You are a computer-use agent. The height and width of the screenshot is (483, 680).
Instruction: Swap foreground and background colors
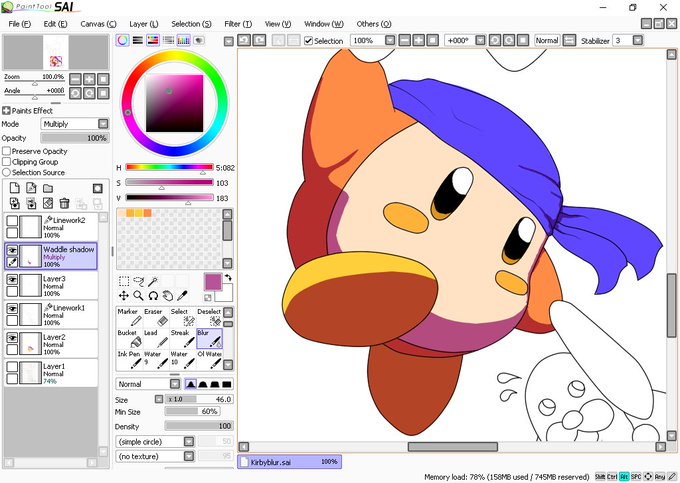[228, 278]
